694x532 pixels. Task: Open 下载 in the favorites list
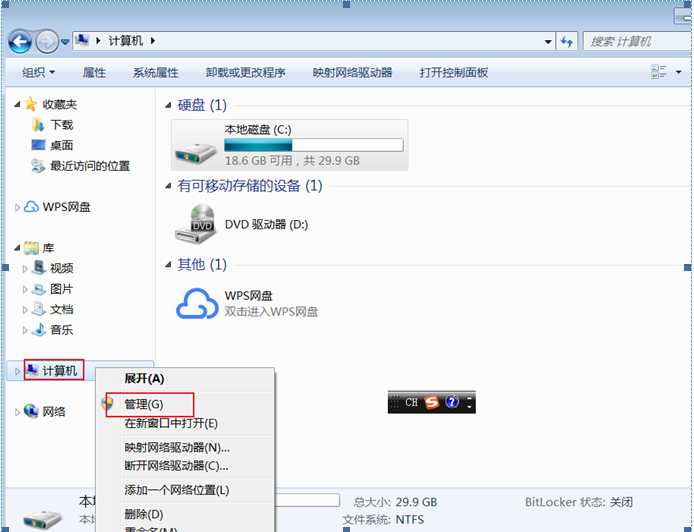pos(62,125)
